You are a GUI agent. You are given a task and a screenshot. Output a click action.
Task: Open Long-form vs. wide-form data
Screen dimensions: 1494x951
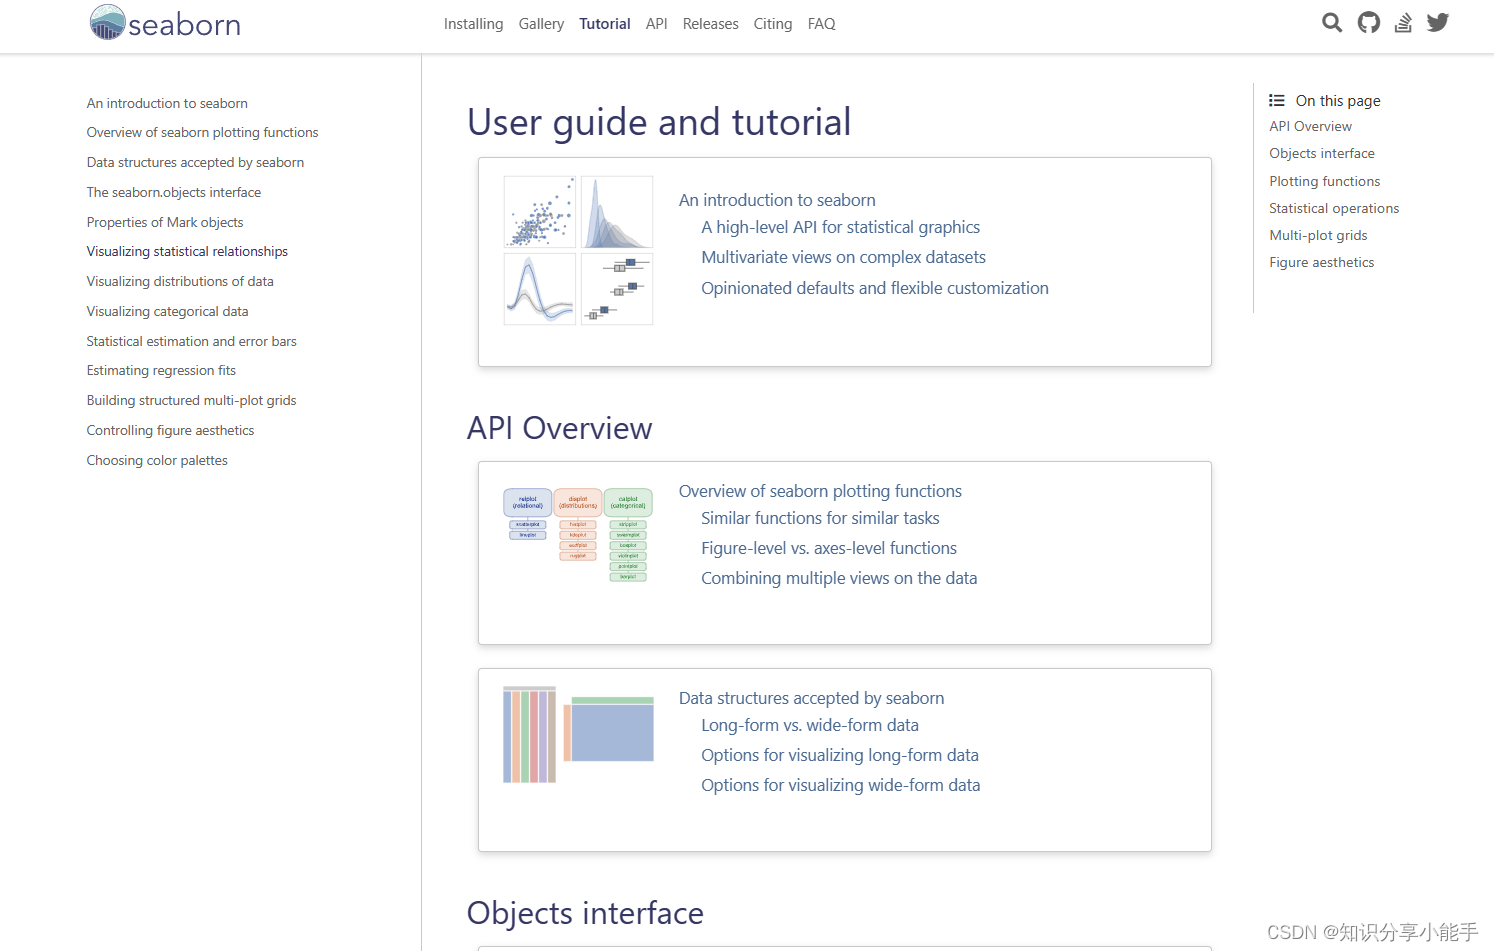coord(810,725)
